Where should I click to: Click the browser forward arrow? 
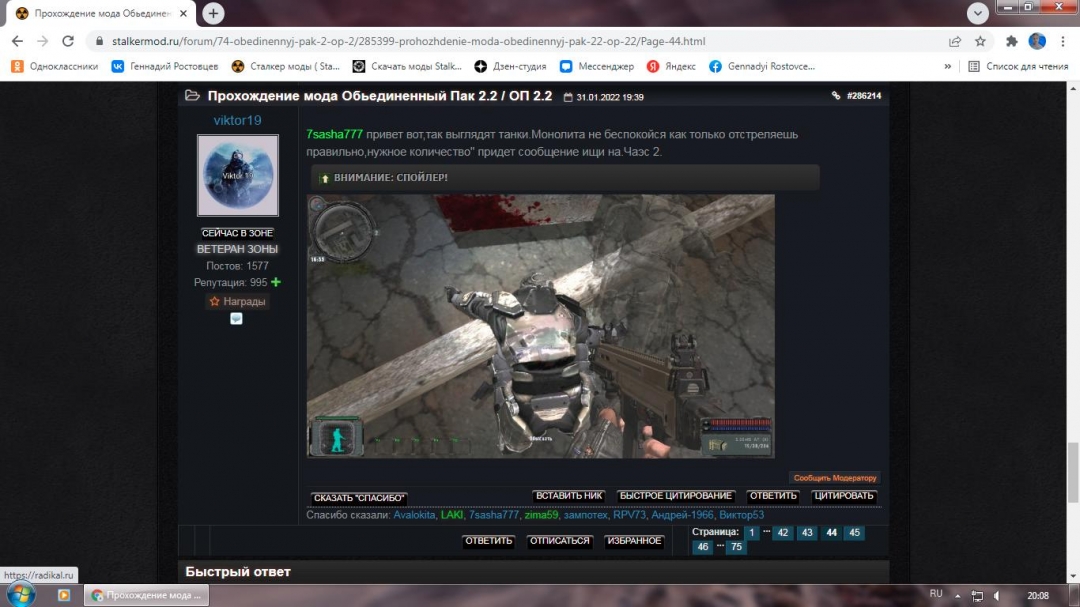click(x=43, y=41)
